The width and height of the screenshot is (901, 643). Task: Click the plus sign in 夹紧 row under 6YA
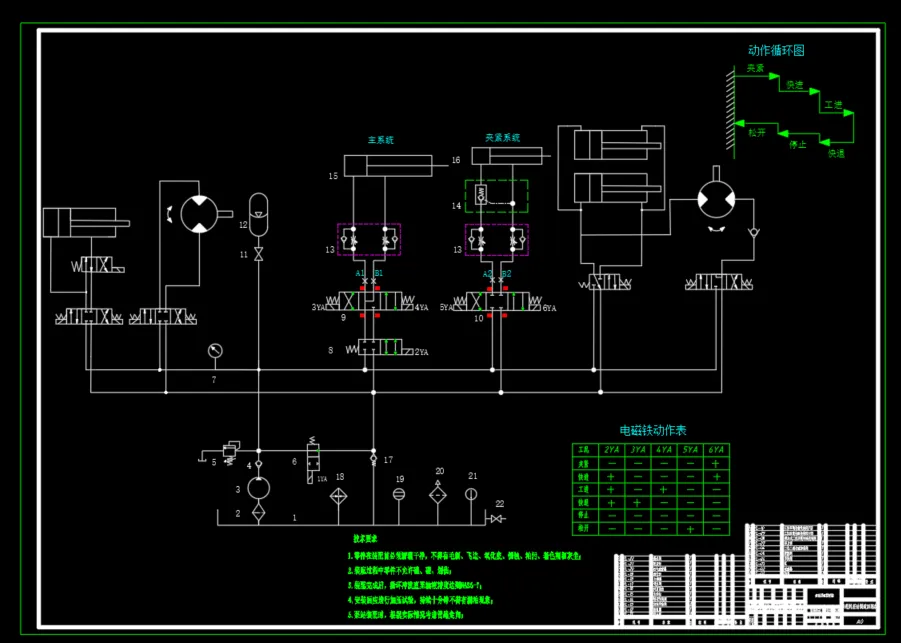pos(716,463)
